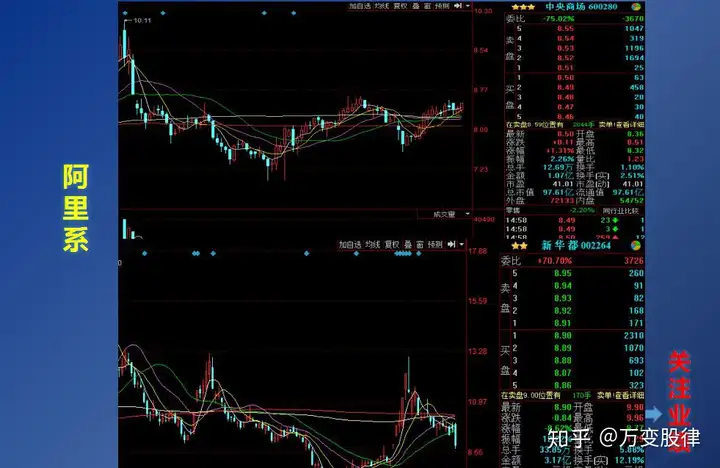Open toolbar dropdown arrow in 中央商场 chart
720x468 pixels.
468,6
